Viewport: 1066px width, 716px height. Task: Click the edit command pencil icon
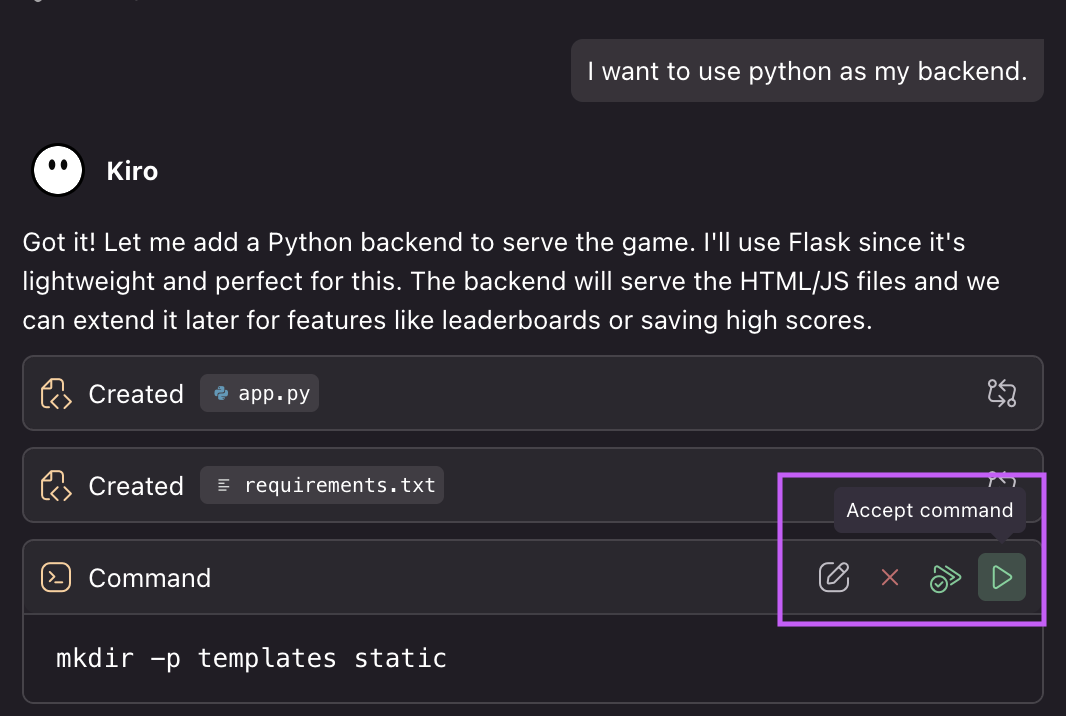coord(834,577)
